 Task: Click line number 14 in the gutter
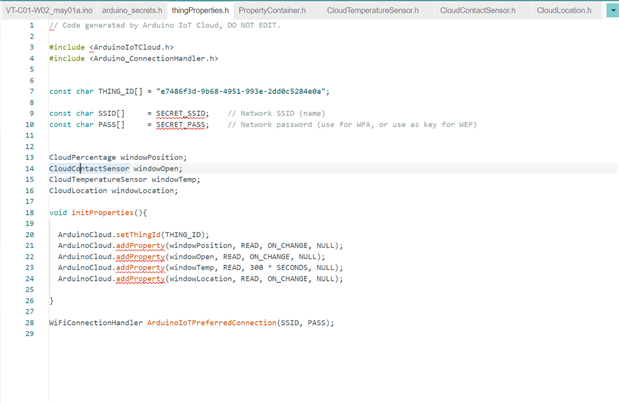click(x=29, y=169)
